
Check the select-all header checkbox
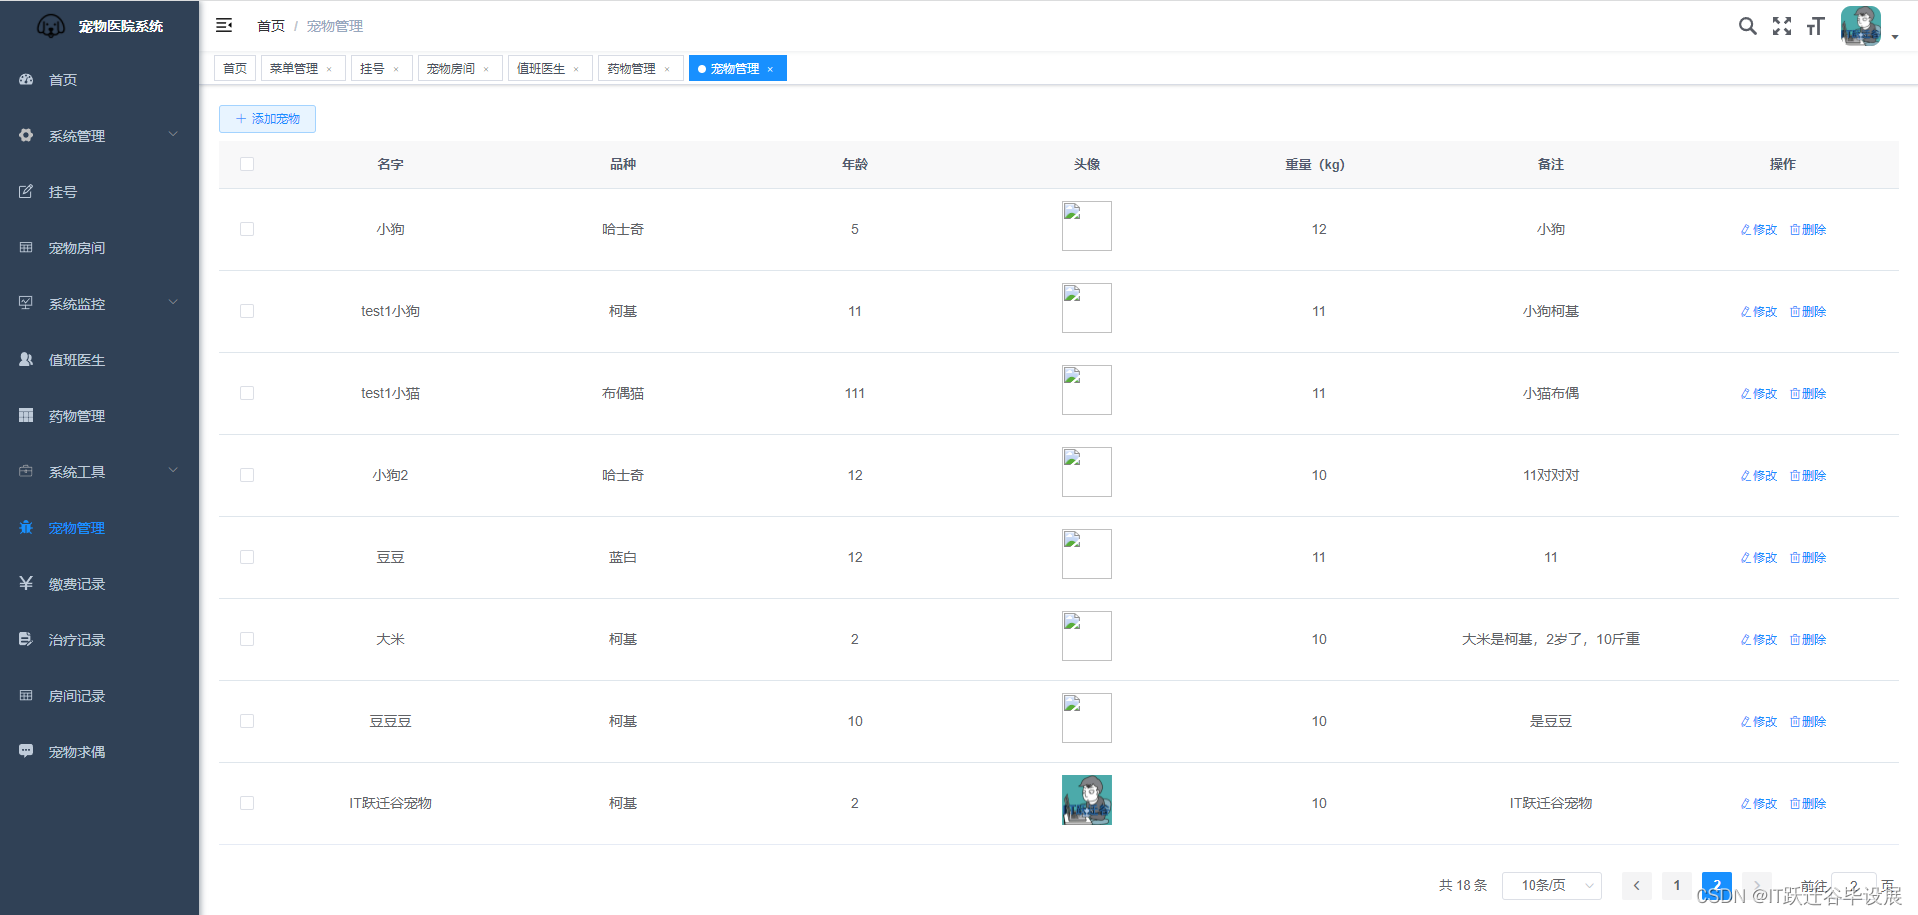tap(247, 164)
